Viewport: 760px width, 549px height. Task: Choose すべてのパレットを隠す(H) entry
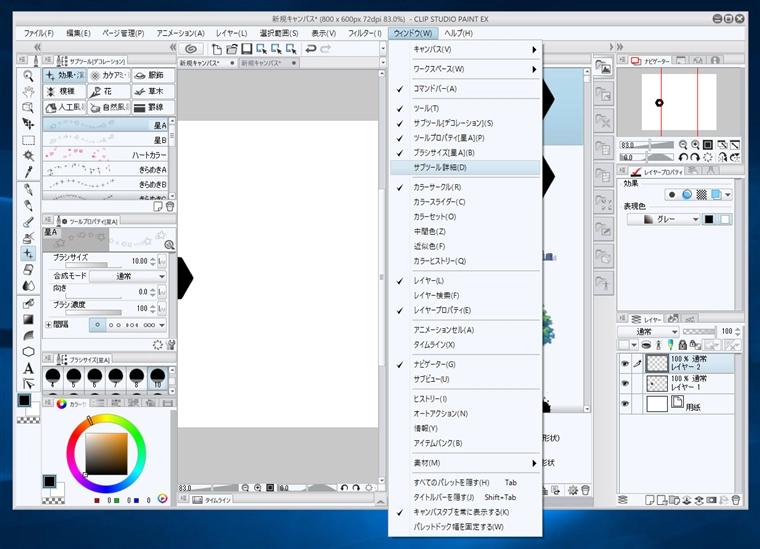click(465, 483)
